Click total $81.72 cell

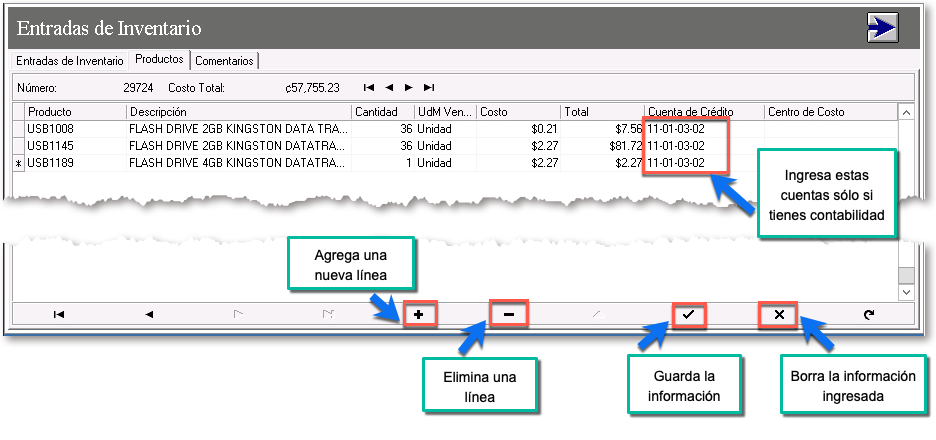click(602, 146)
